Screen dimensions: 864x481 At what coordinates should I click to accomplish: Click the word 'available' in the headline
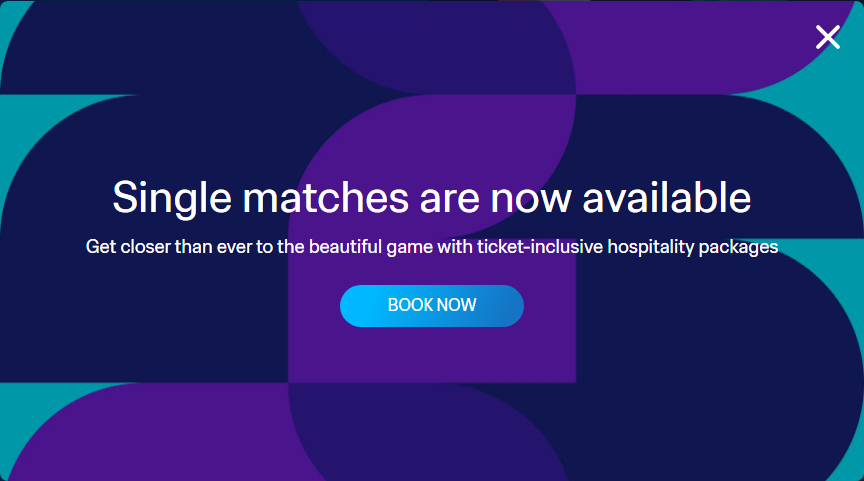pos(667,197)
